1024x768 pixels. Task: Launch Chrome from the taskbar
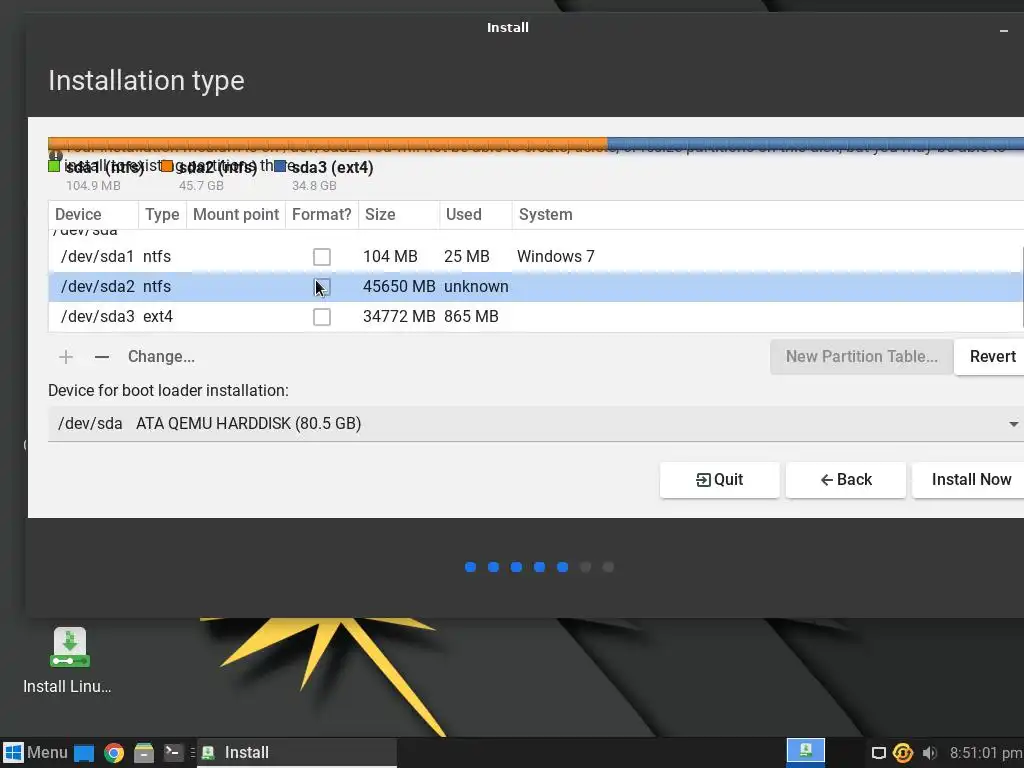point(114,753)
